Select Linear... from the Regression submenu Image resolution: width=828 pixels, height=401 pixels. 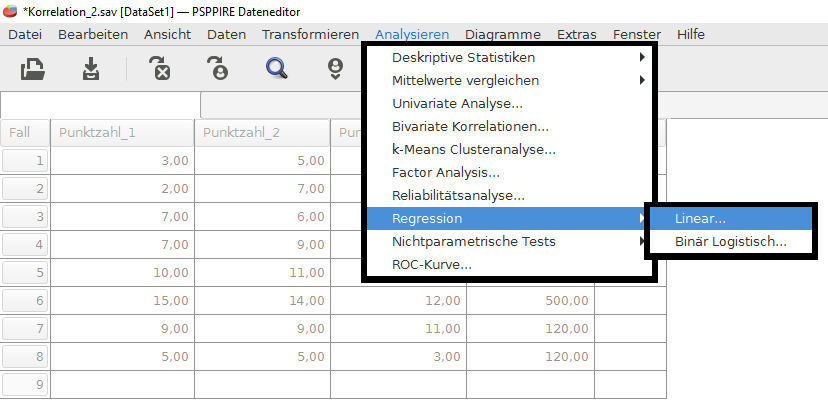coord(700,219)
